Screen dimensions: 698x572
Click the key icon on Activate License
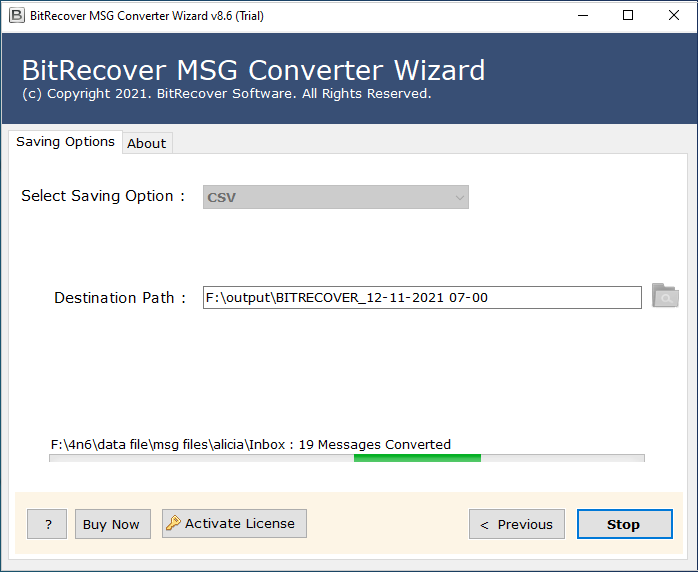[173, 523]
